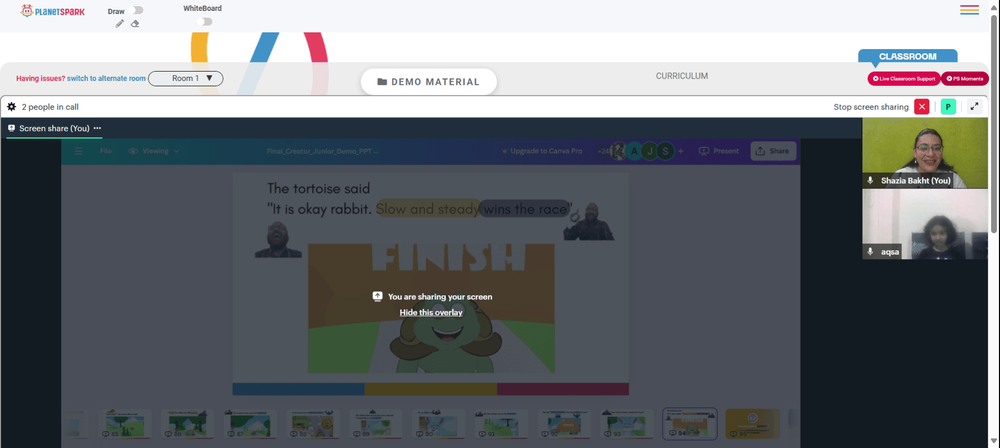
Task: Click the screen-share icon in overlay message
Action: pos(378,296)
